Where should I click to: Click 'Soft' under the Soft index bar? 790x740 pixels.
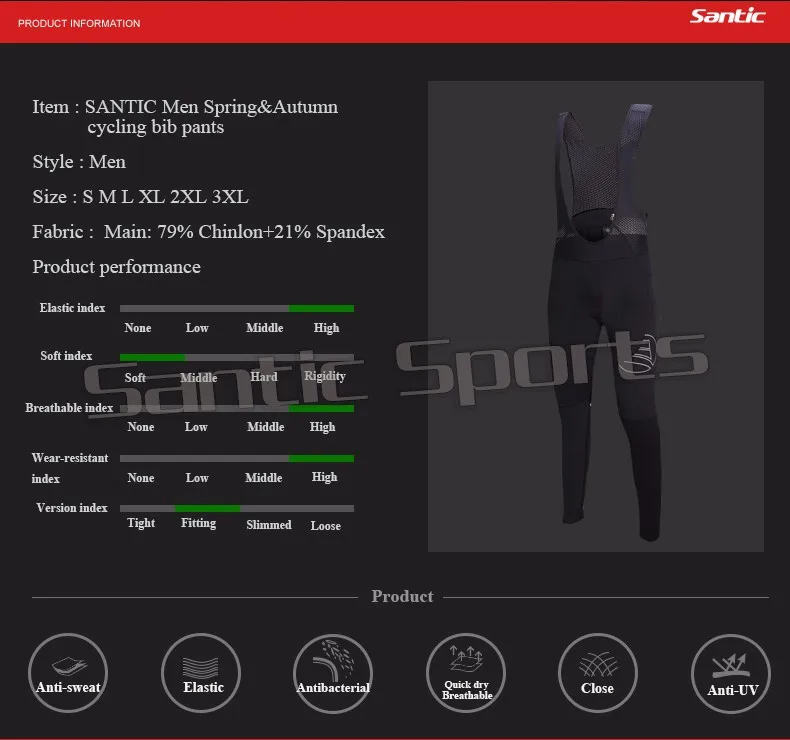pyautogui.click(x=135, y=377)
